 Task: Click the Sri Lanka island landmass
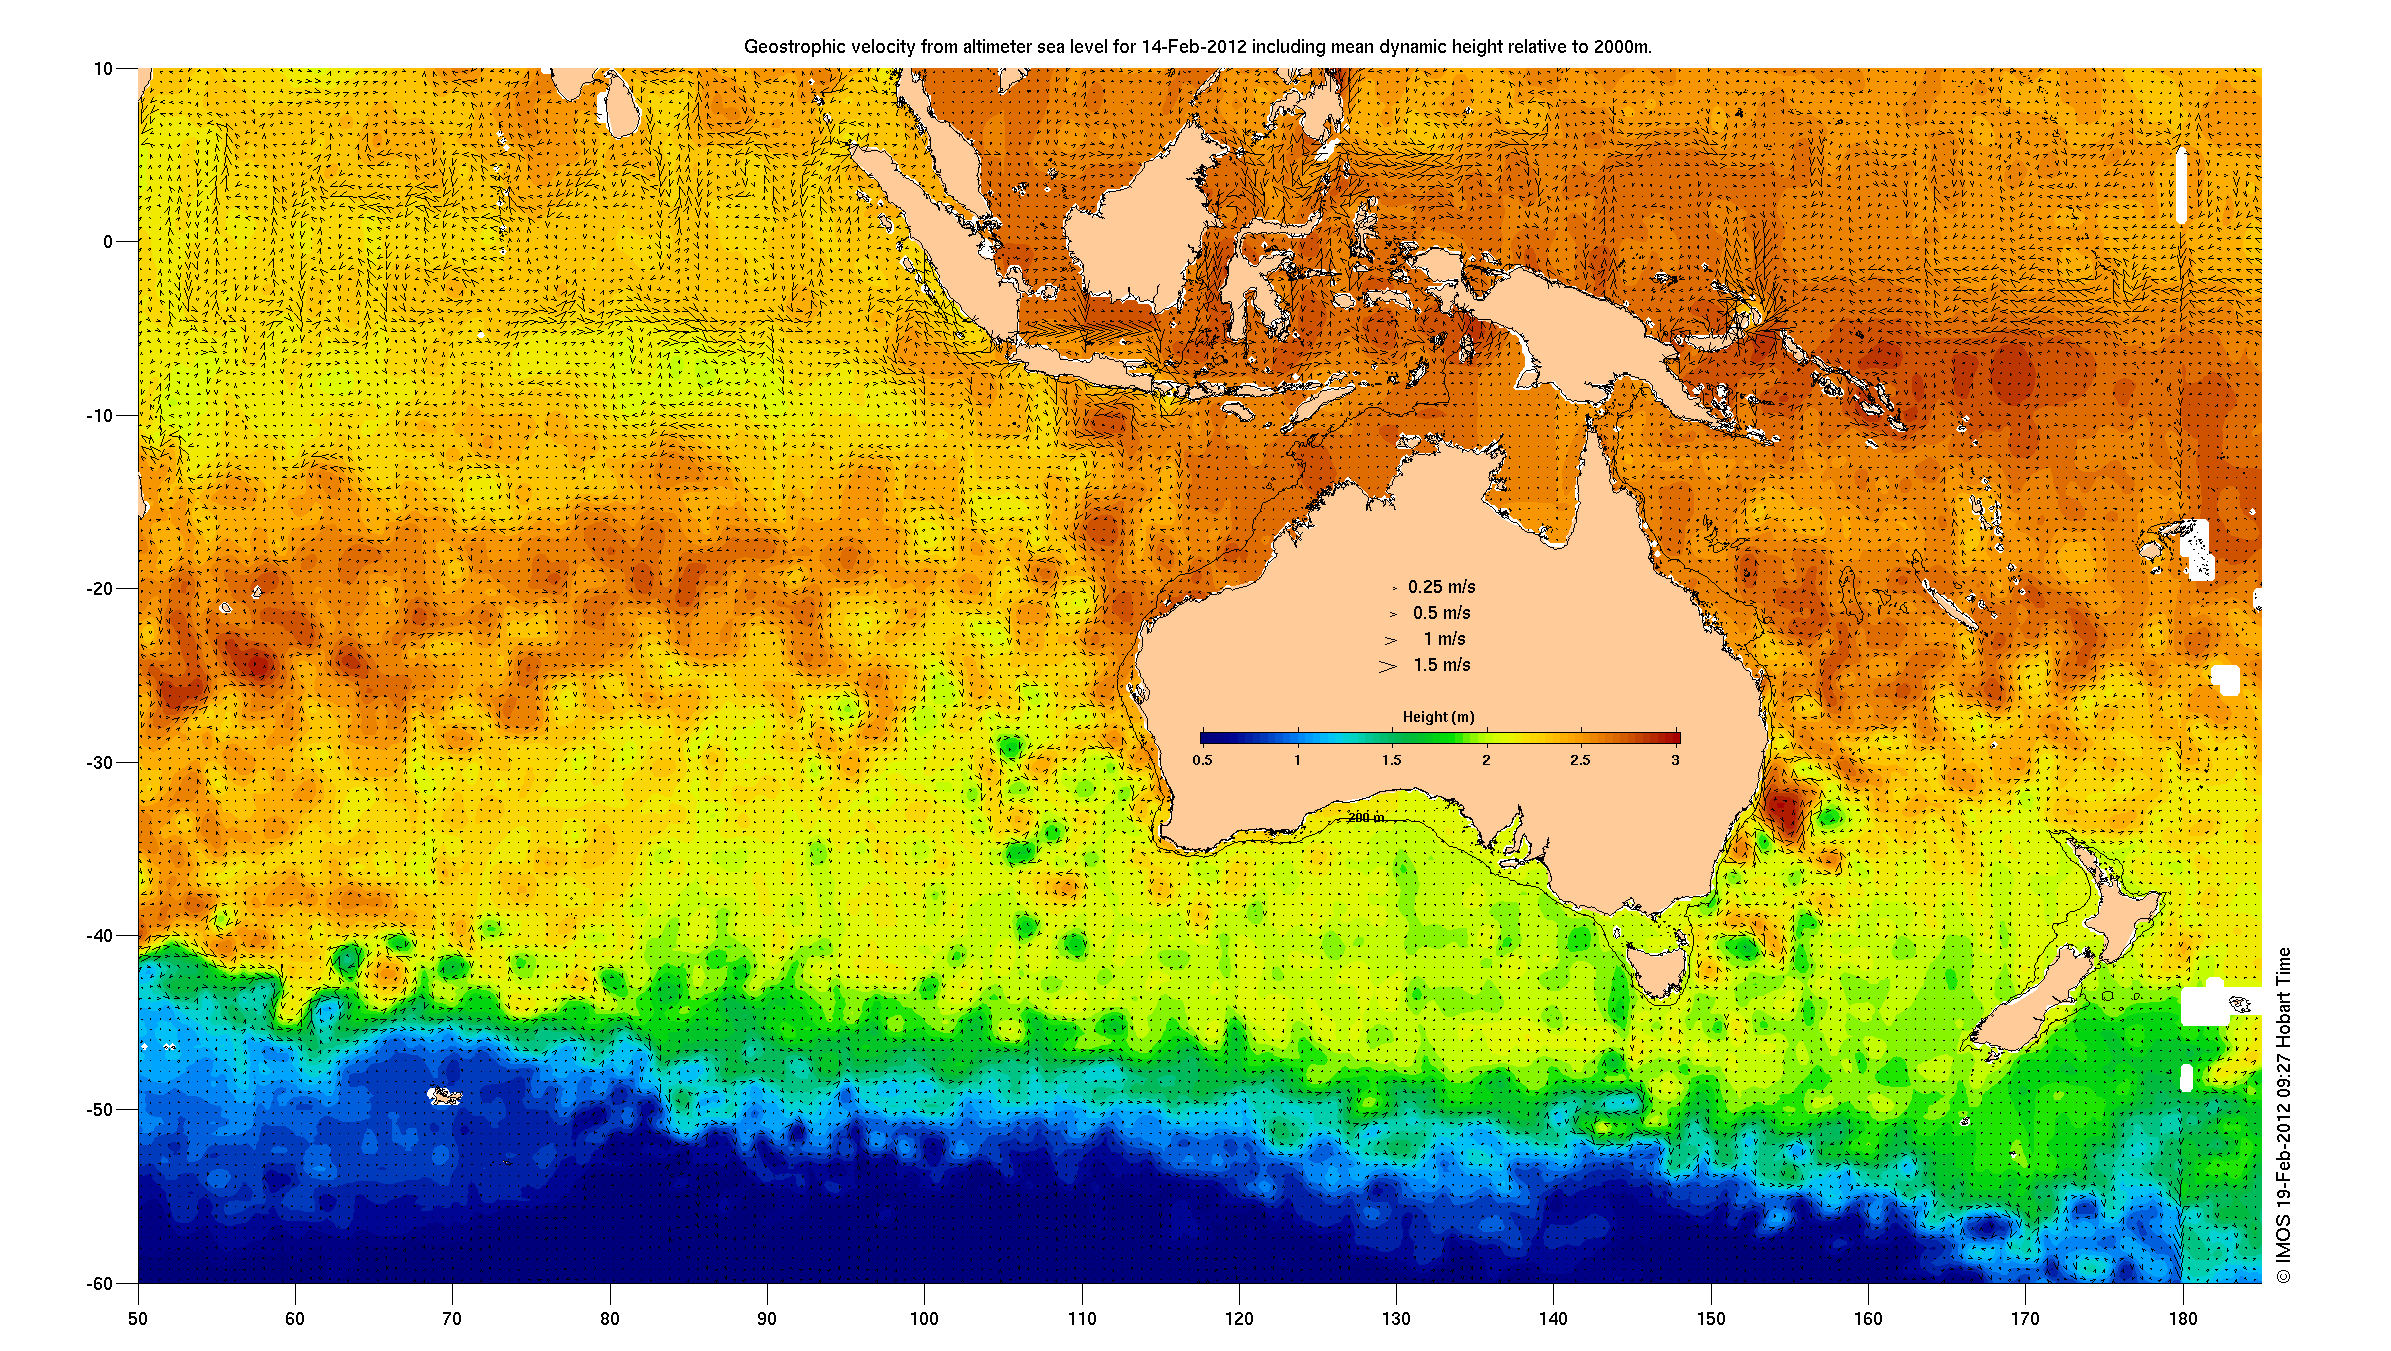coord(622,106)
